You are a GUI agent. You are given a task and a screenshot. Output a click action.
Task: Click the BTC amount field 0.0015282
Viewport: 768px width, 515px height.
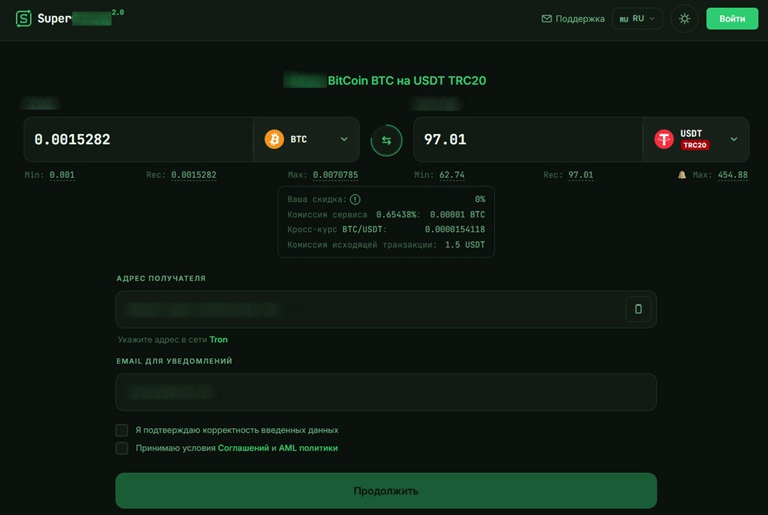click(139, 140)
